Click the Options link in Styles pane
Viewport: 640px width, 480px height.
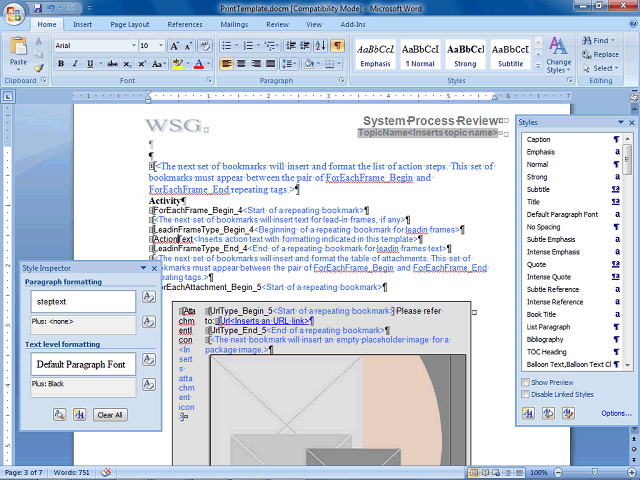coord(616,413)
